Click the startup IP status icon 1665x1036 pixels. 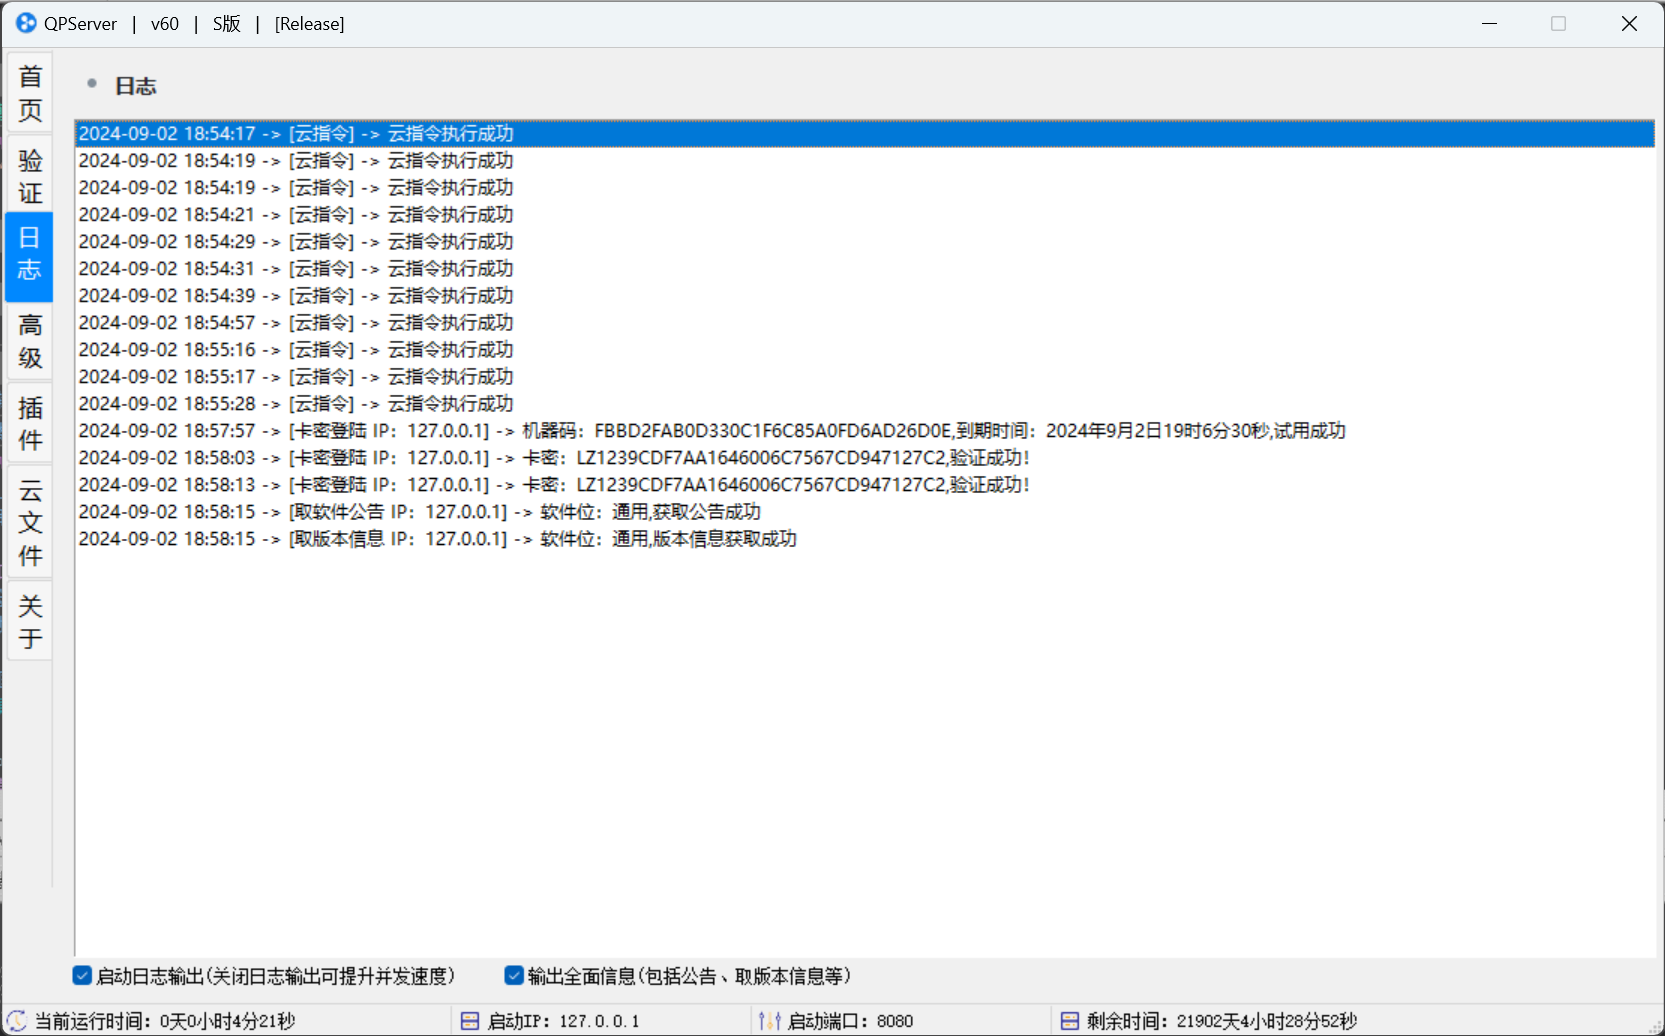pos(469,1021)
